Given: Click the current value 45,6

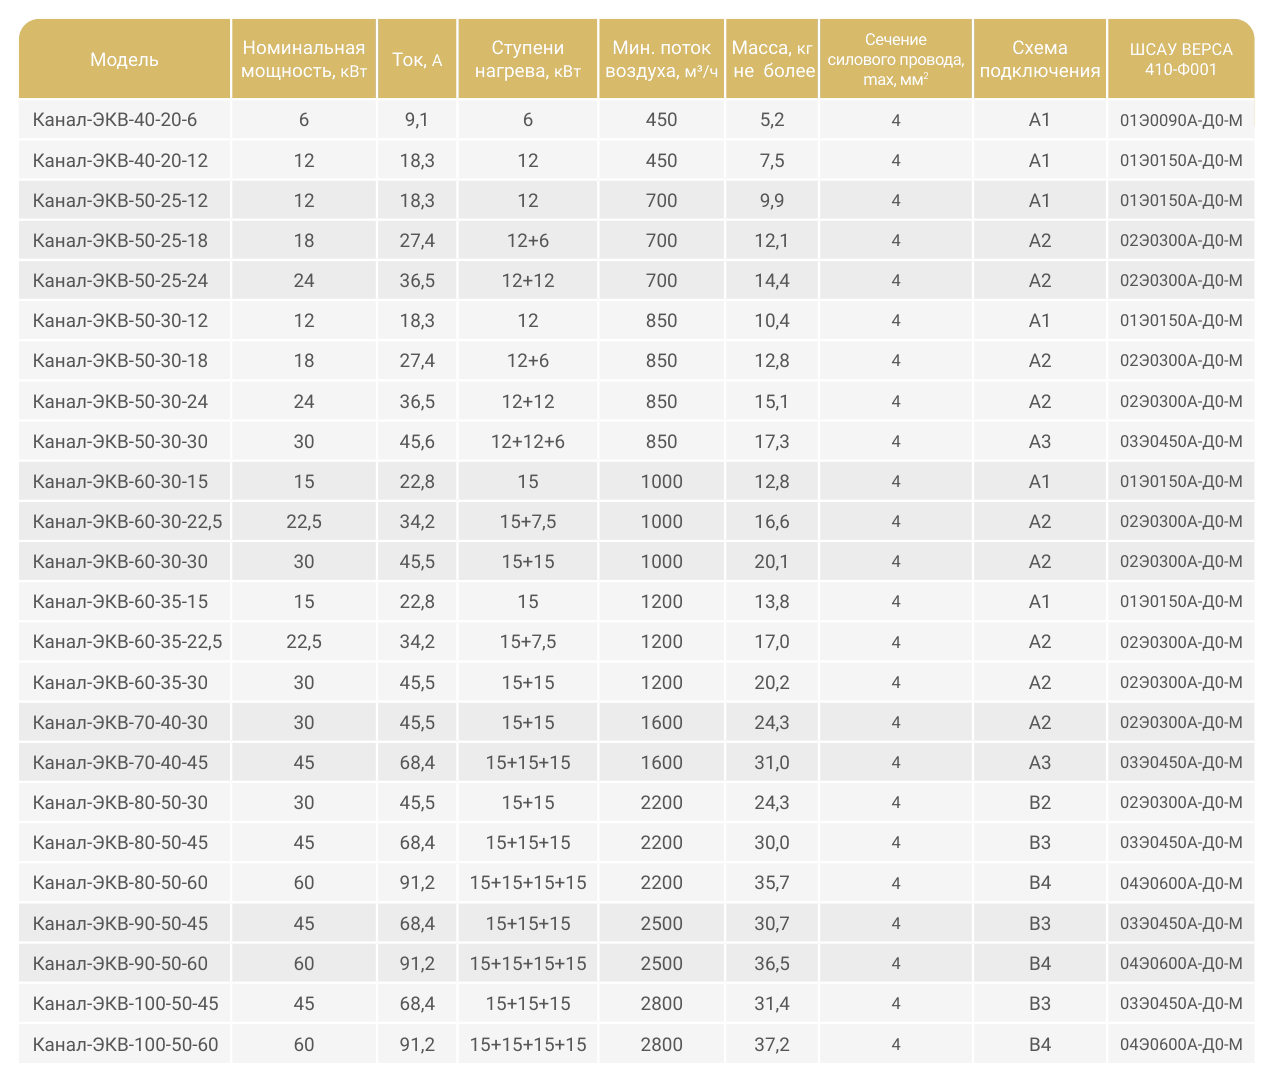Looking at the screenshot, I should [417, 441].
